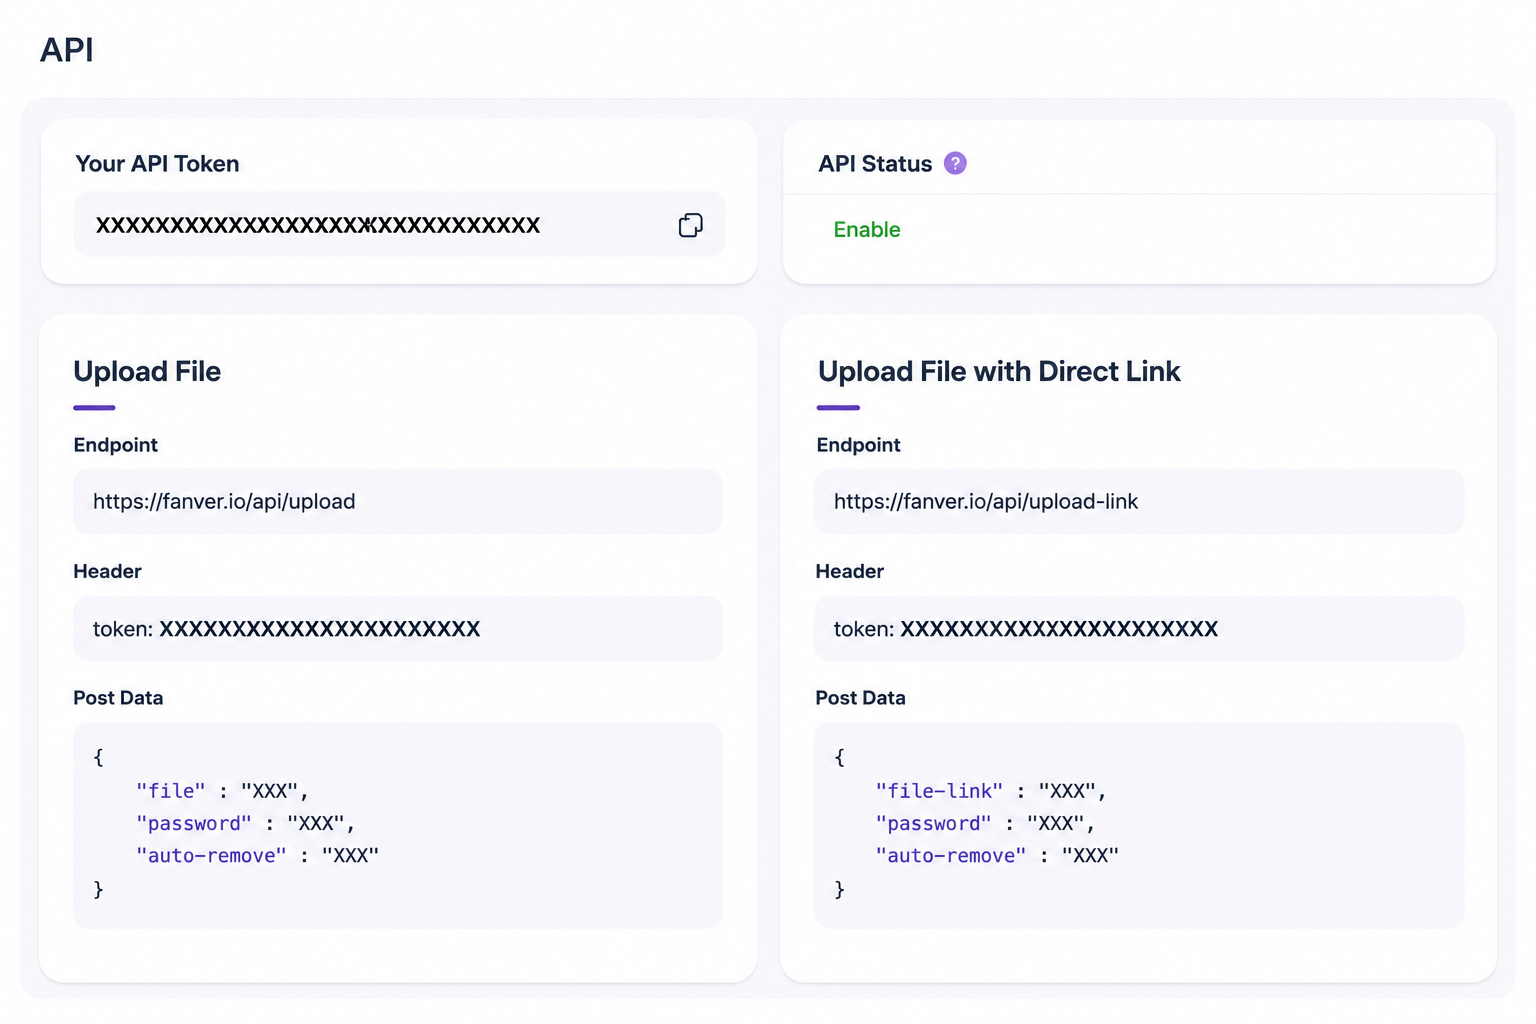Click "password" key in Direct Link Post Data

point(933,823)
